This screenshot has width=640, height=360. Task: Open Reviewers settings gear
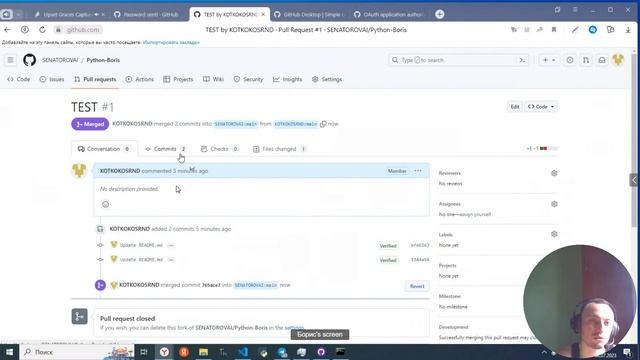554,173
